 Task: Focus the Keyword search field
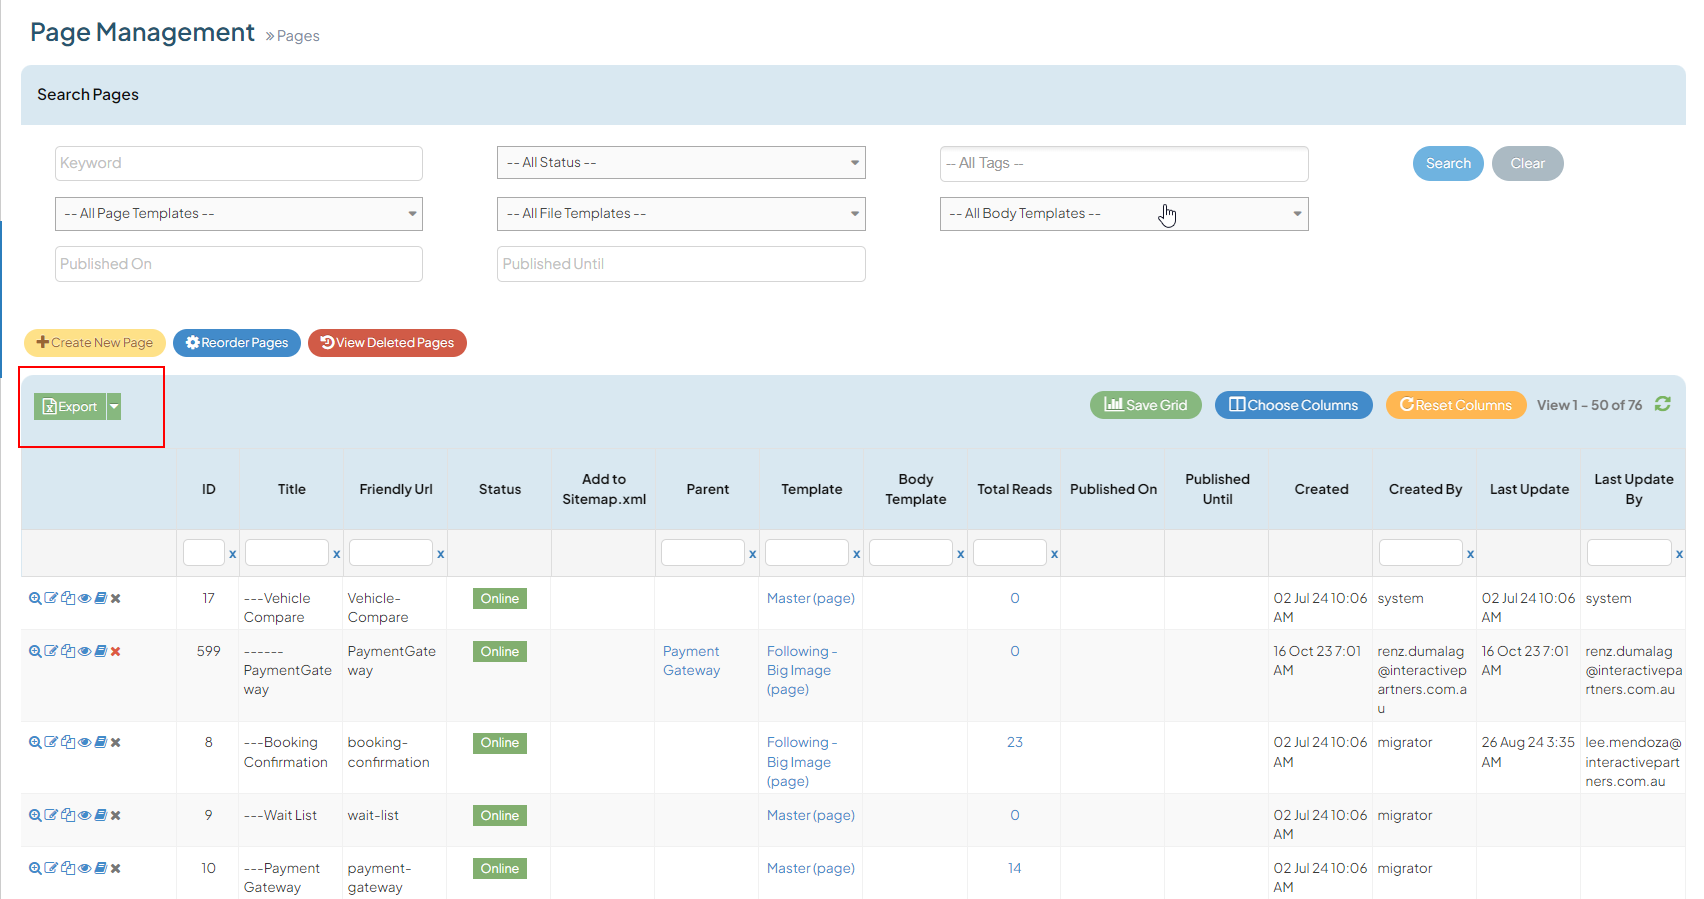tap(239, 163)
